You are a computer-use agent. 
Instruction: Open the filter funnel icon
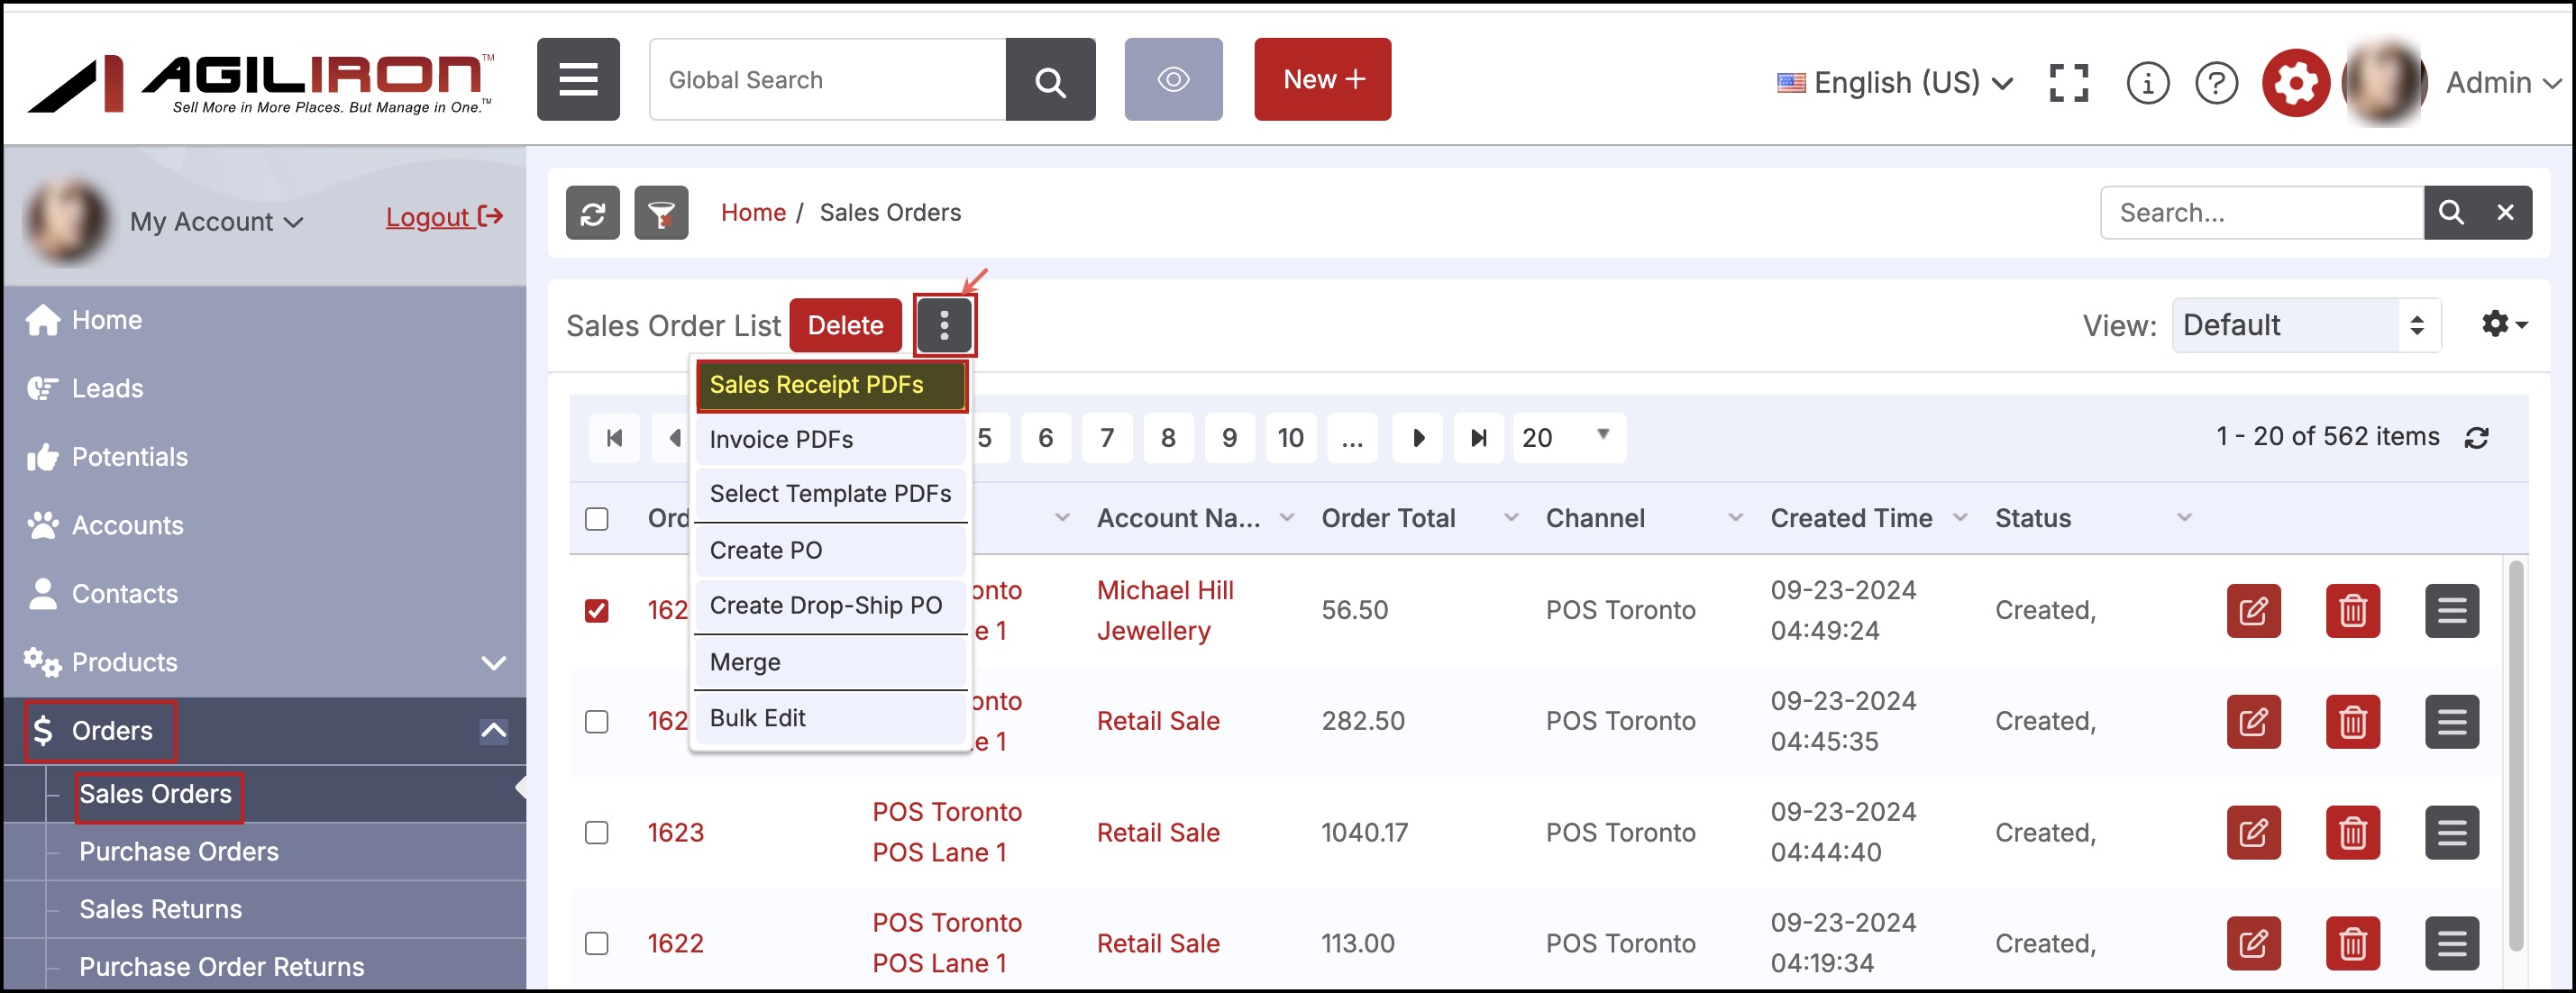point(661,213)
